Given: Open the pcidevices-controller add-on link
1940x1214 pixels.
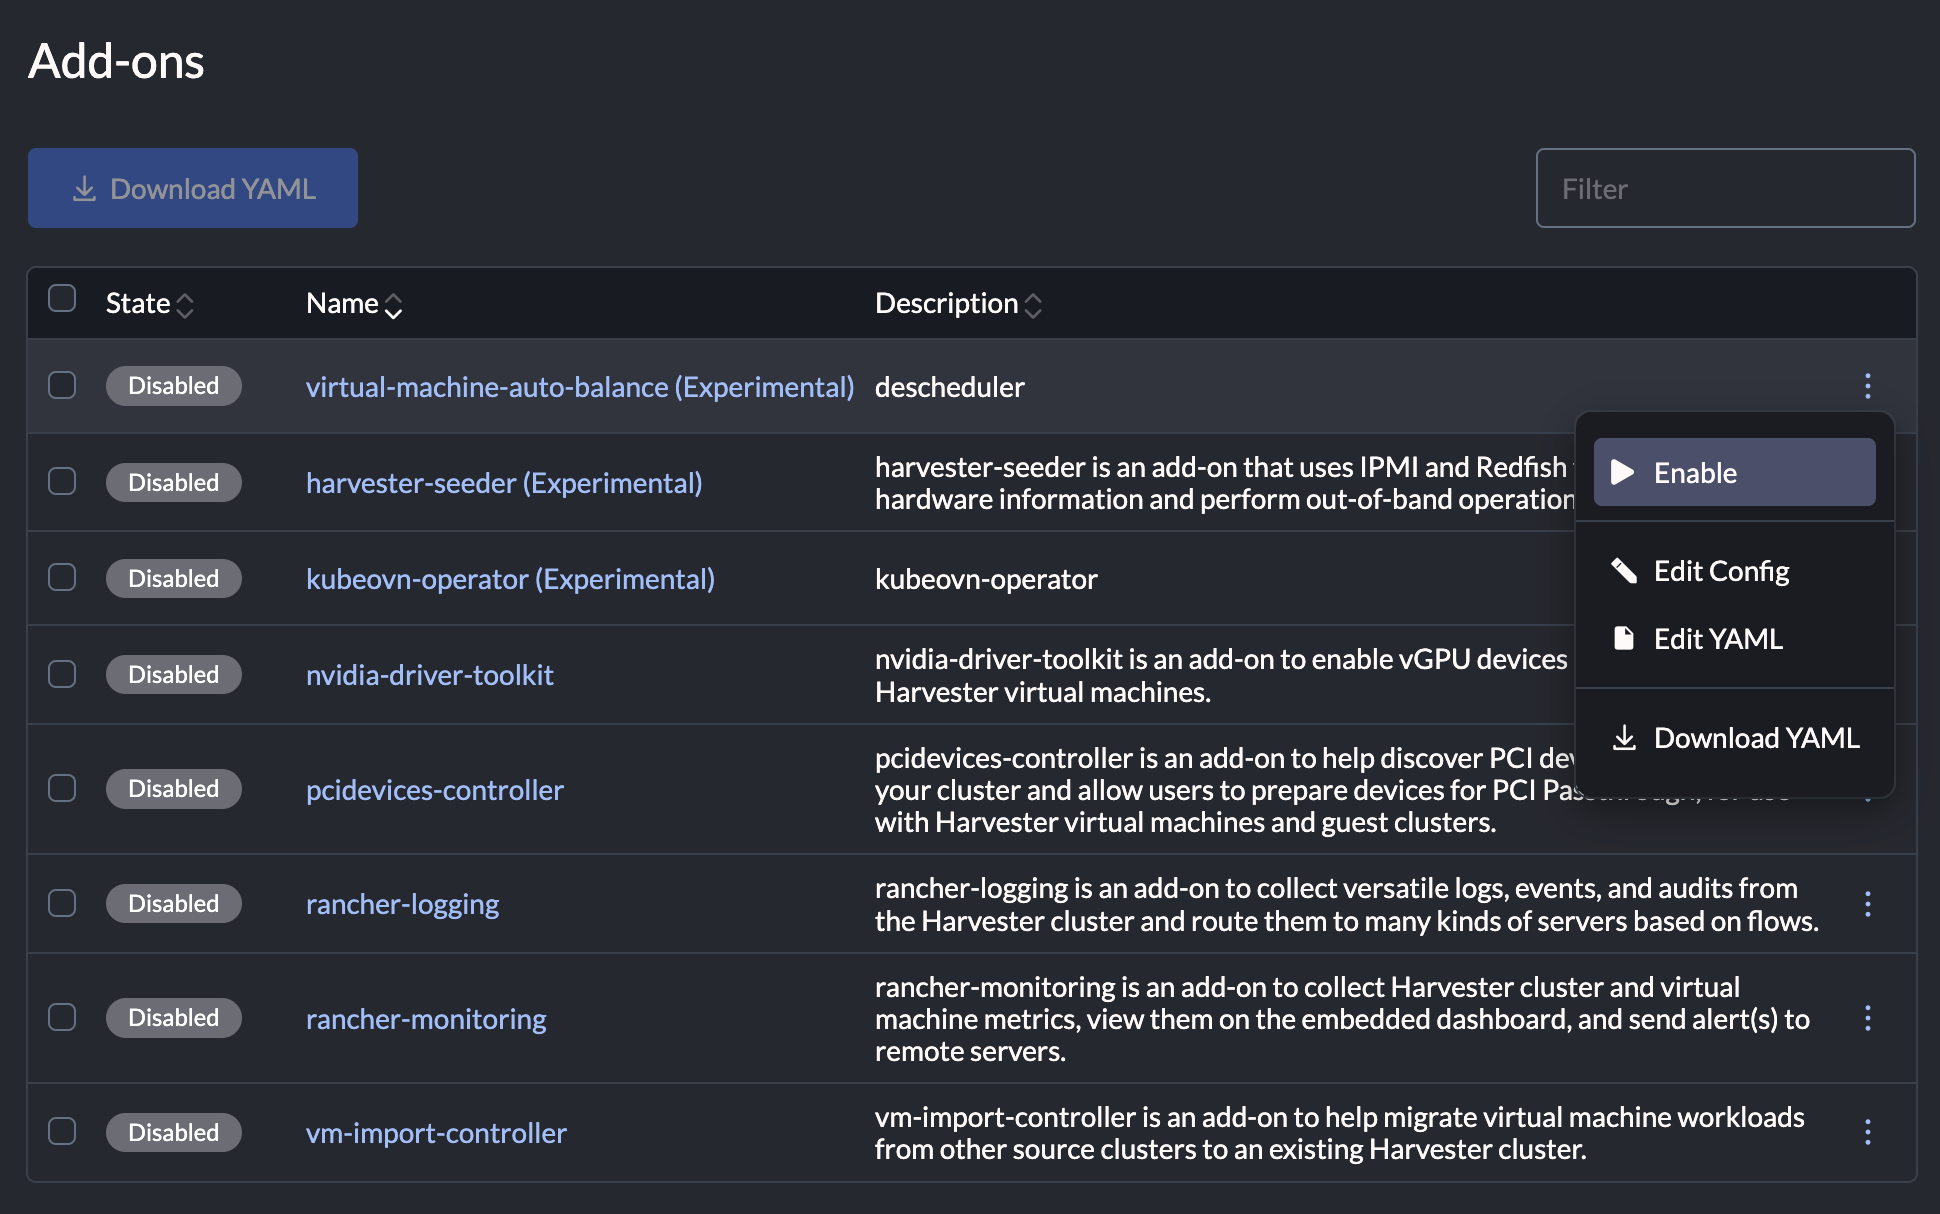Looking at the screenshot, I should click(x=434, y=790).
